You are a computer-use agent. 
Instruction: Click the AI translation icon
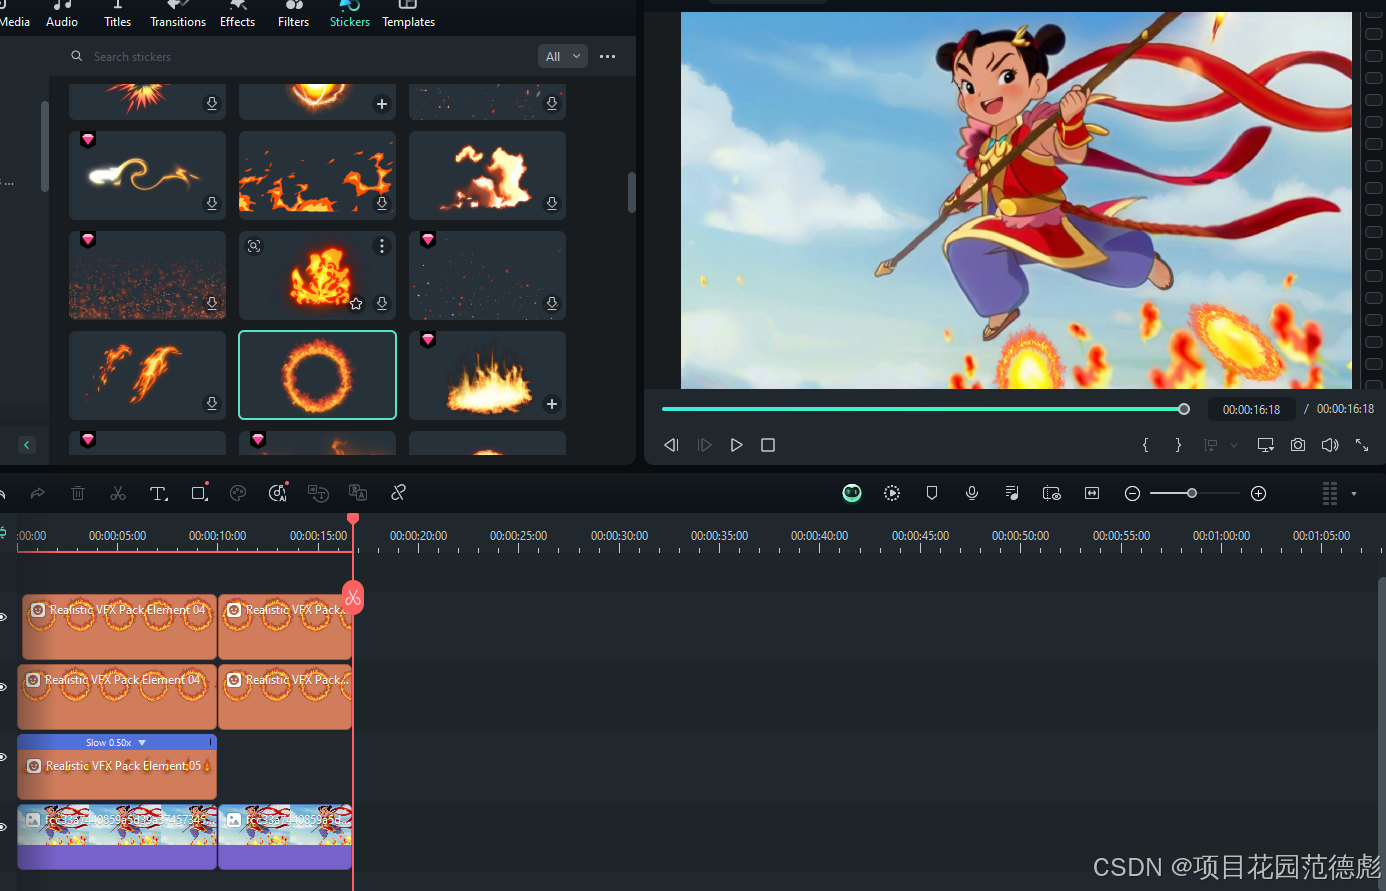pos(358,493)
